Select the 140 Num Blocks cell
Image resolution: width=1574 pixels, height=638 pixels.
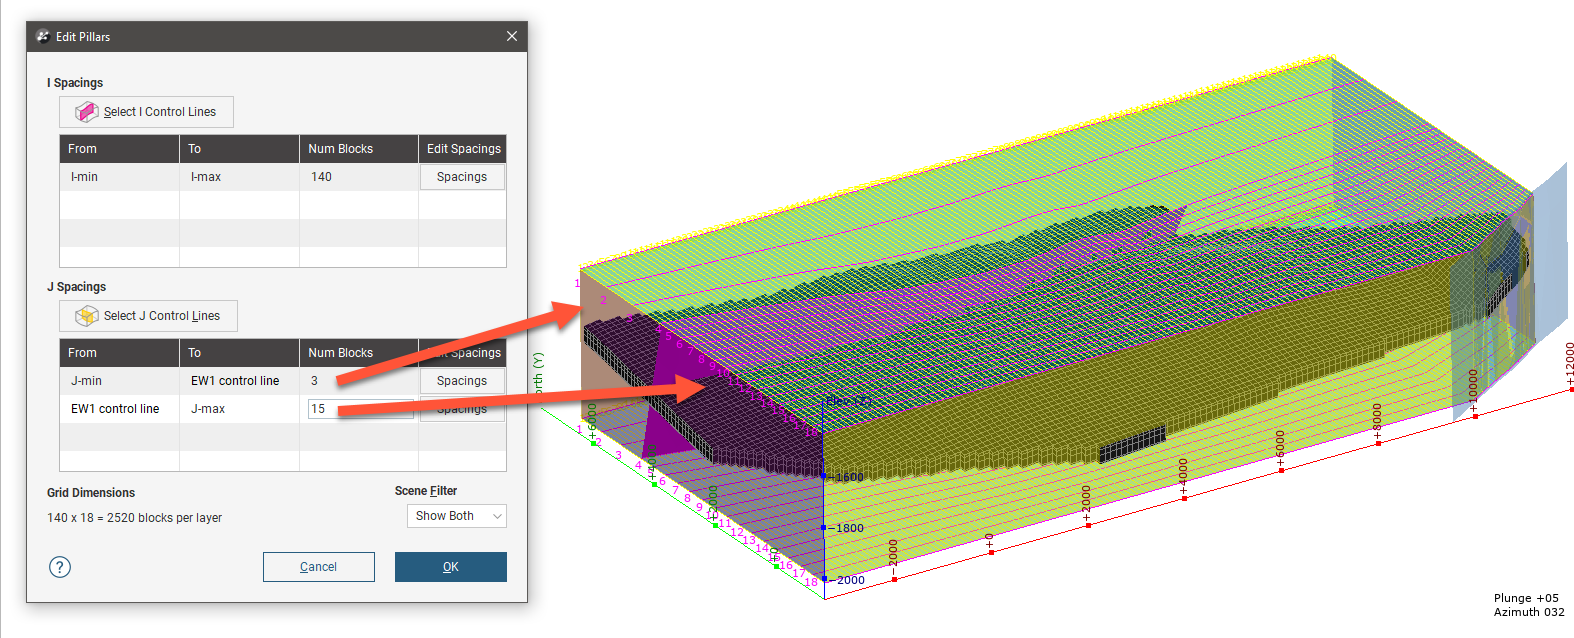[357, 177]
